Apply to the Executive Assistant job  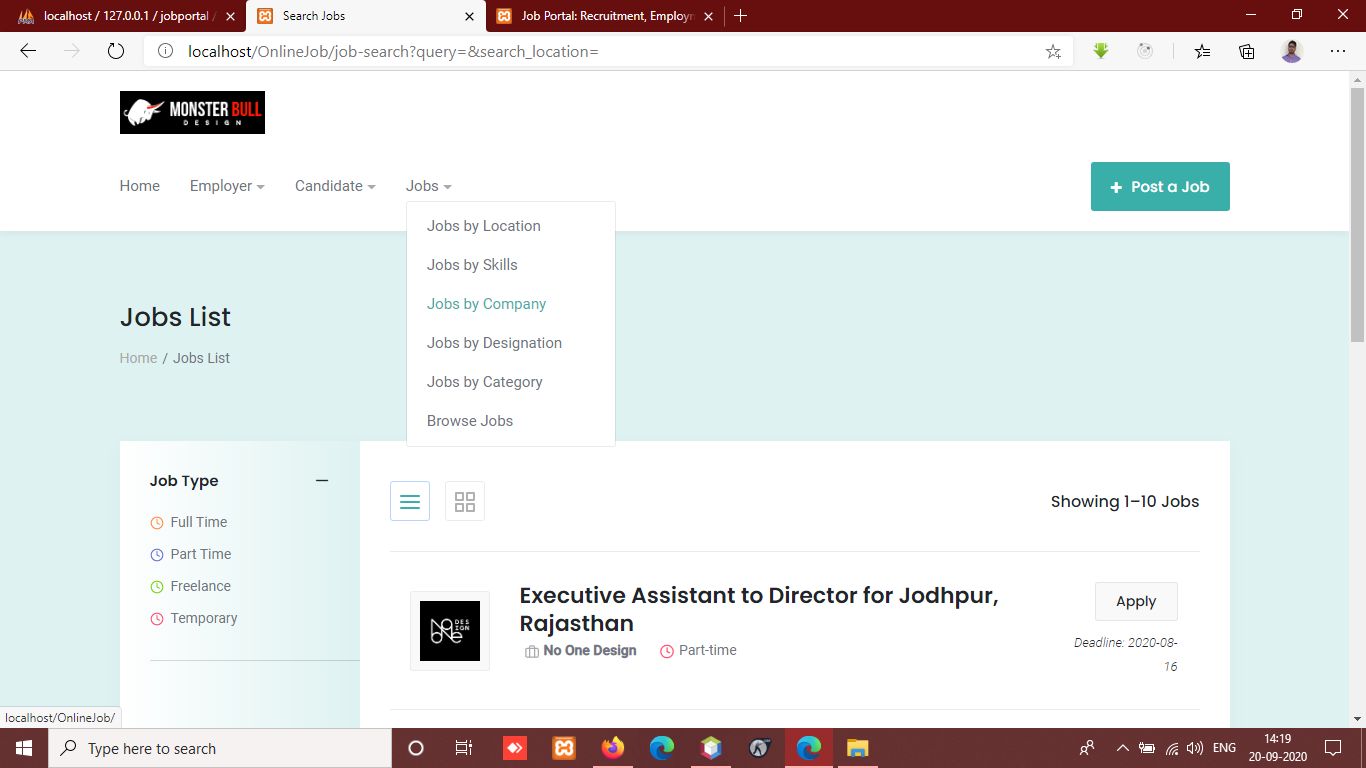coord(1136,601)
